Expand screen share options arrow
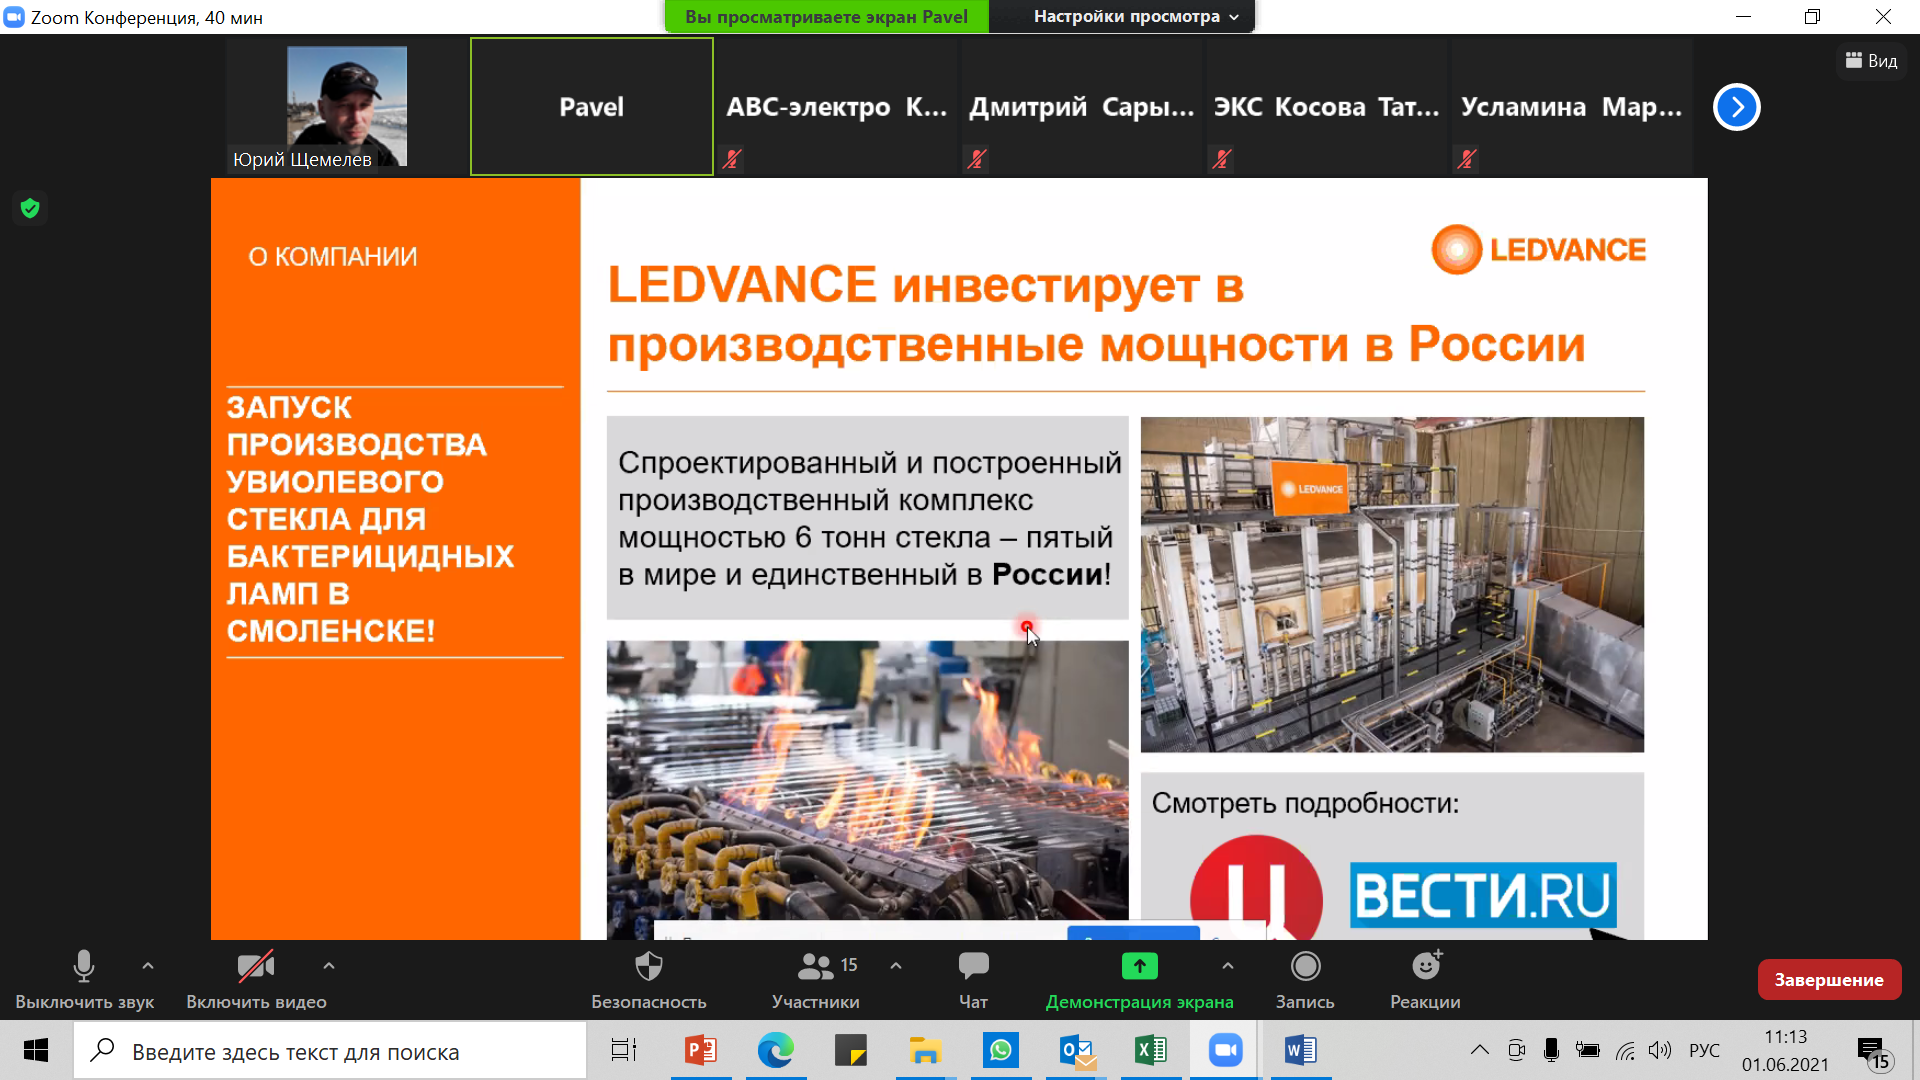The height and width of the screenshot is (1080, 1920). pos(1228,966)
